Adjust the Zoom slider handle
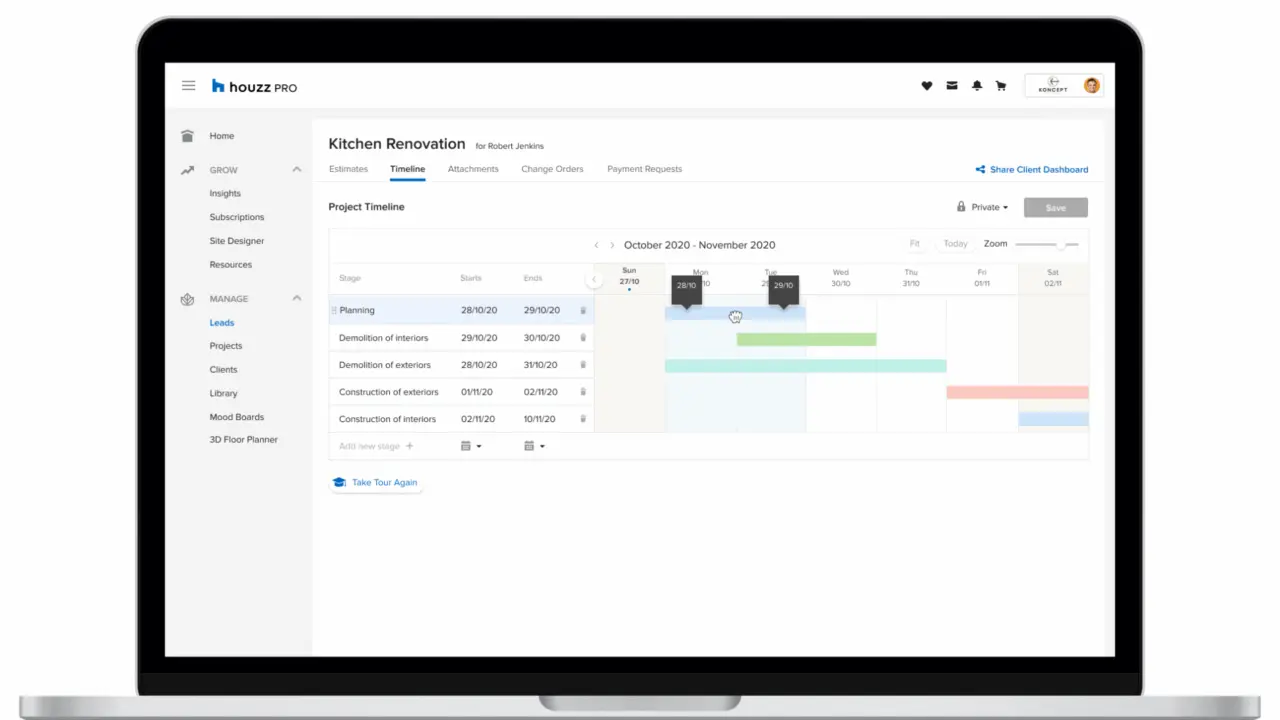 (1059, 245)
